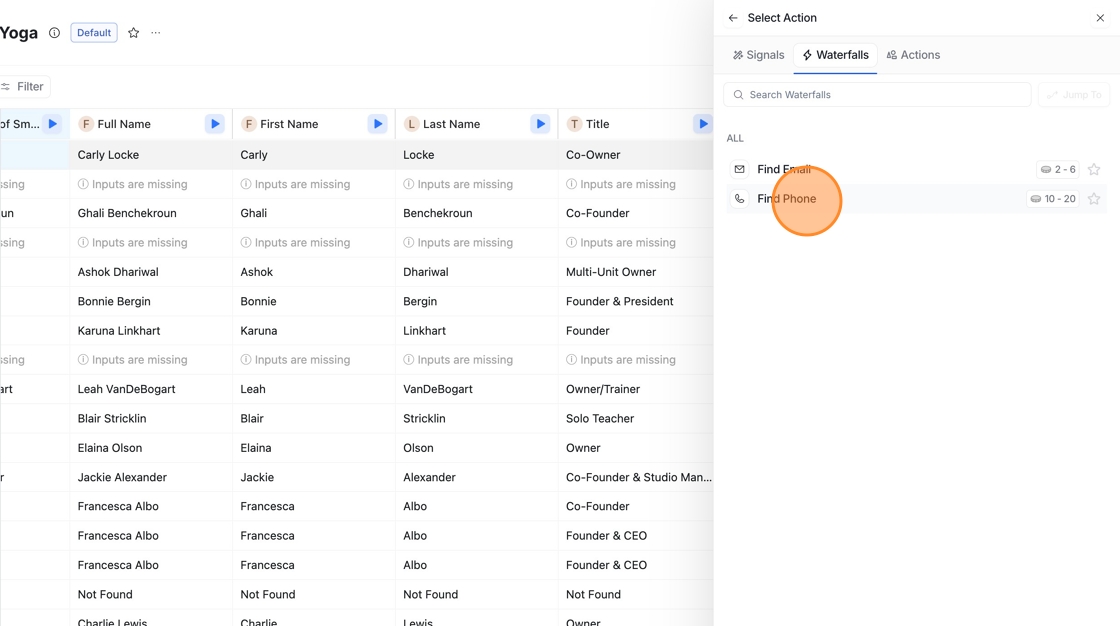The width and height of the screenshot is (1120, 626).
Task: Click the 2 - 6 credits badge
Action: pos(1058,169)
